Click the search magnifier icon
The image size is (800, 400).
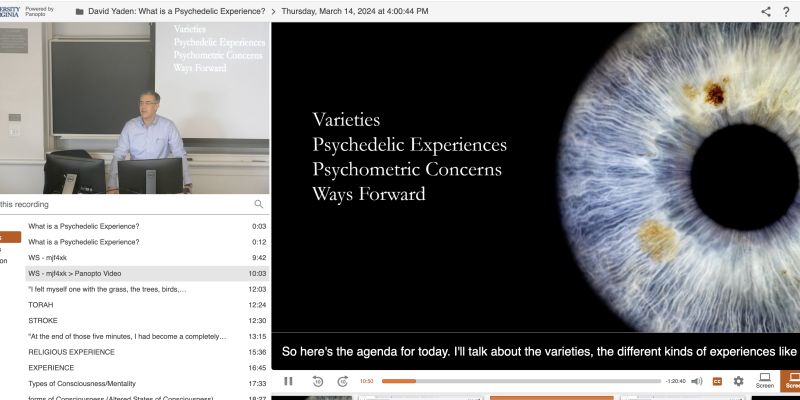coord(259,204)
